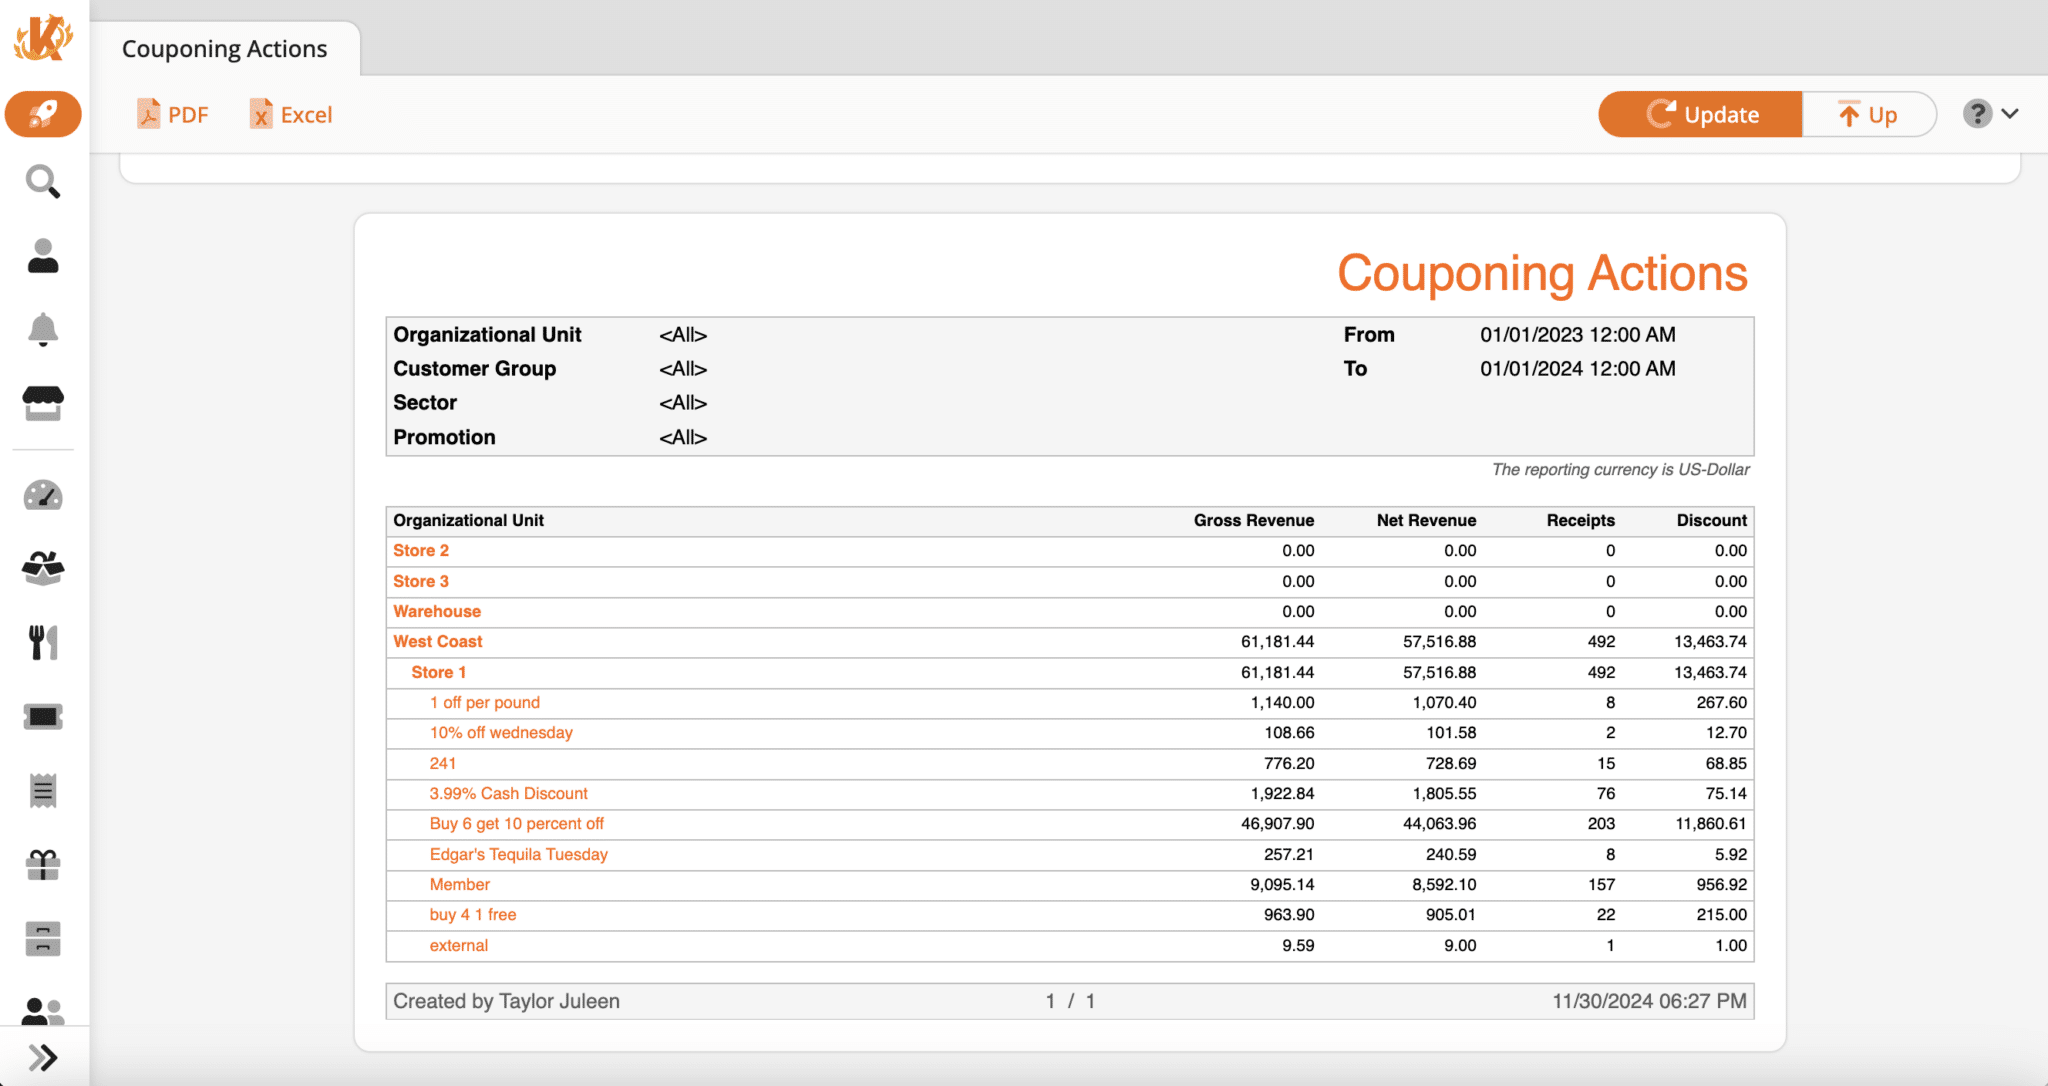Open the promotions gift icon
Image resolution: width=2048 pixels, height=1086 pixels.
(43, 864)
